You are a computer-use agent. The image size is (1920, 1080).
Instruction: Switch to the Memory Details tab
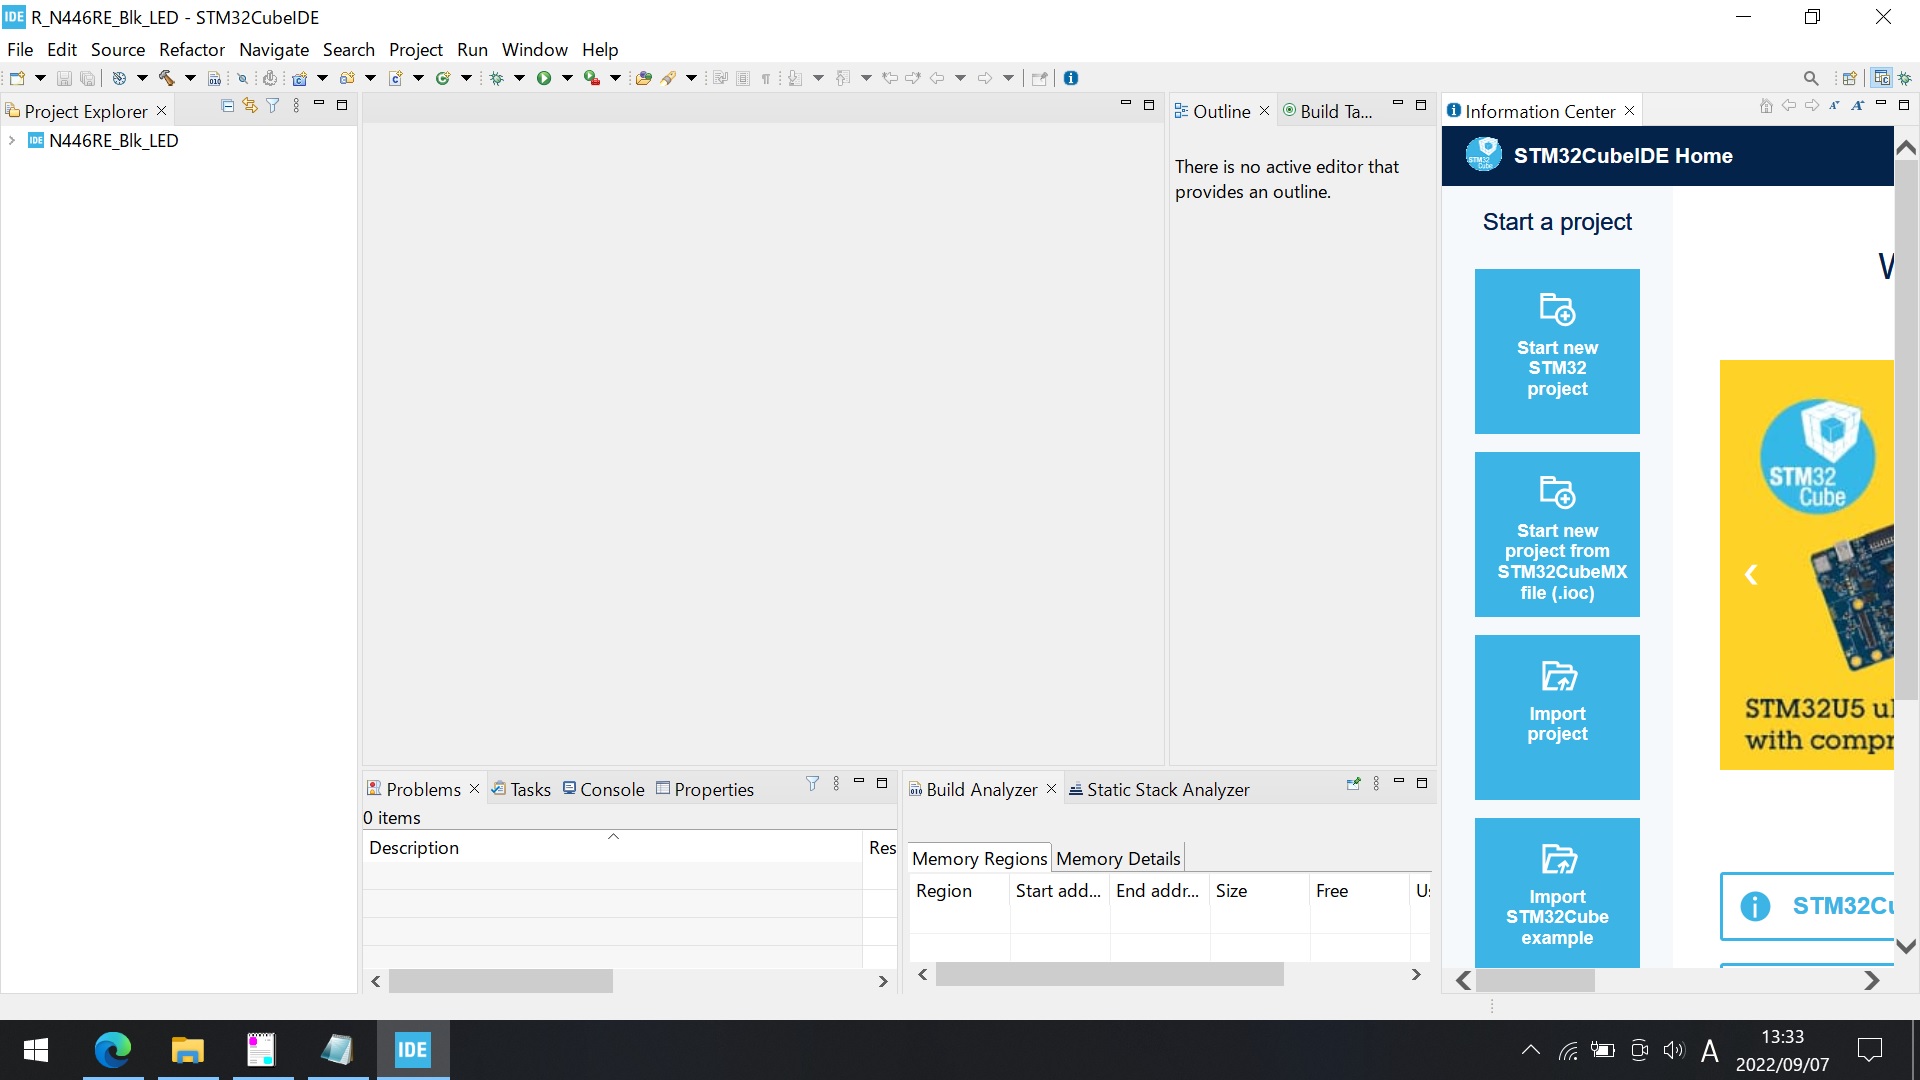point(1117,858)
